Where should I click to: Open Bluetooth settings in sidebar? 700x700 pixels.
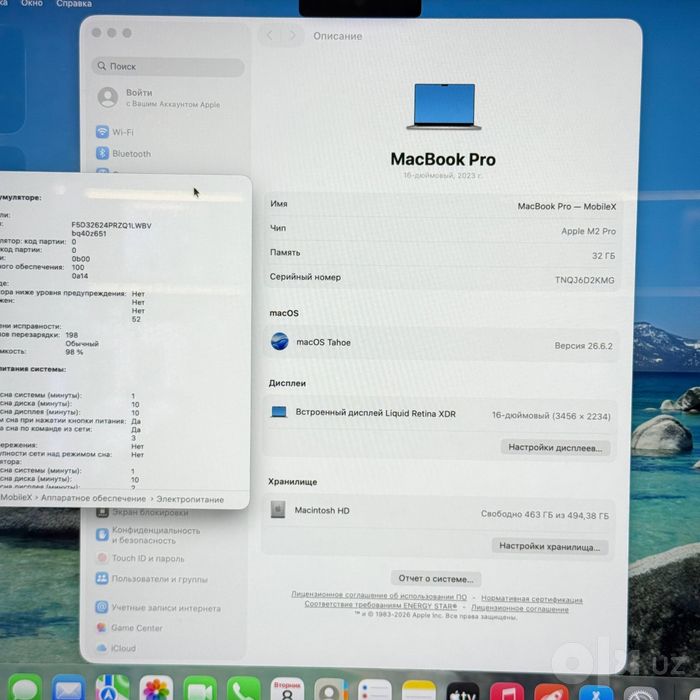[x=123, y=154]
